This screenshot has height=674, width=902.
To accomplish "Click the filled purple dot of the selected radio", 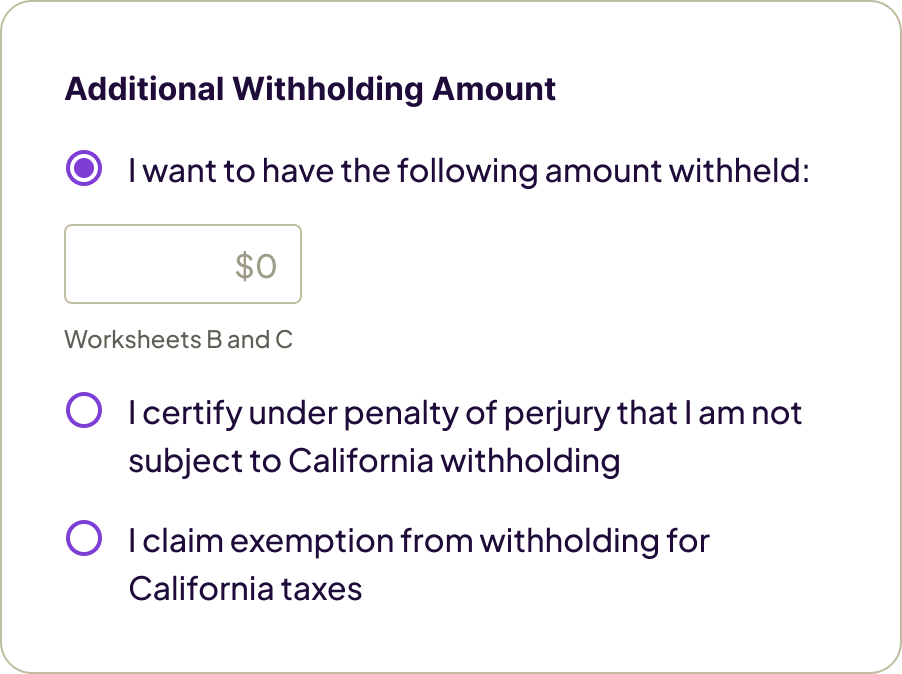I will click(84, 169).
